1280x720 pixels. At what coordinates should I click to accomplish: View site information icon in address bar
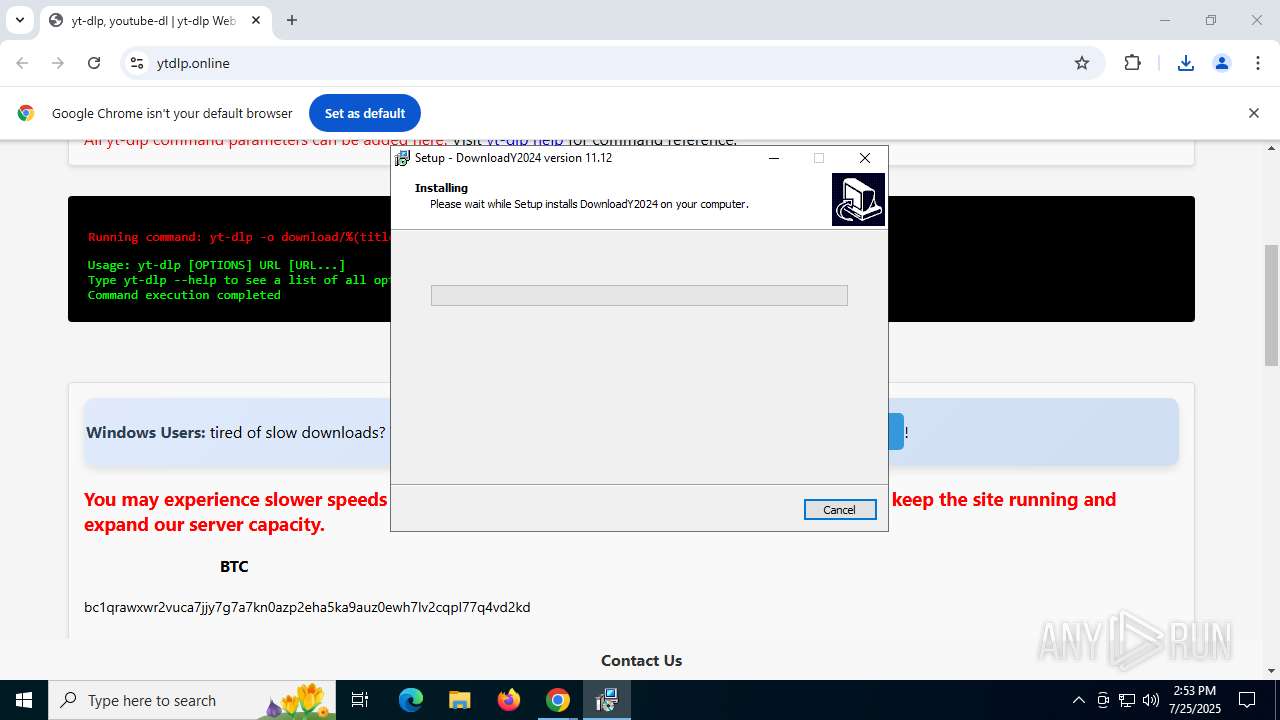[137, 63]
